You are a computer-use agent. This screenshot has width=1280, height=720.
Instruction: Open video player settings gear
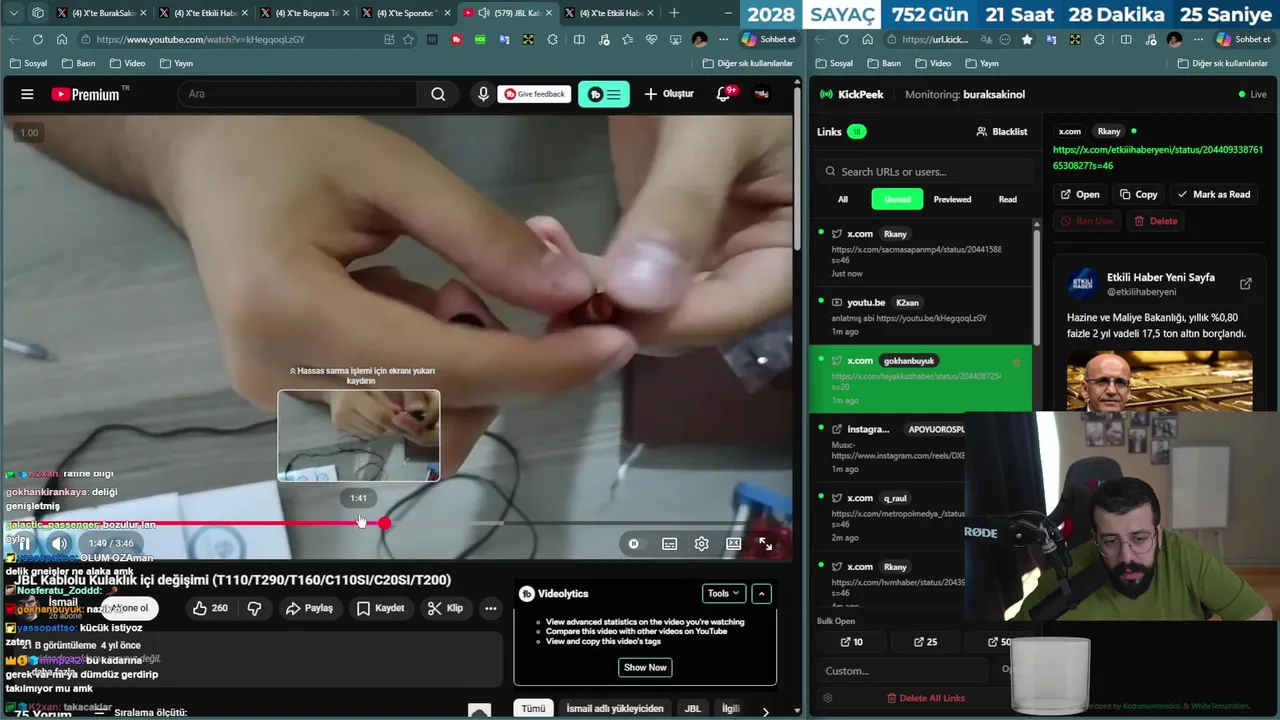click(x=701, y=544)
